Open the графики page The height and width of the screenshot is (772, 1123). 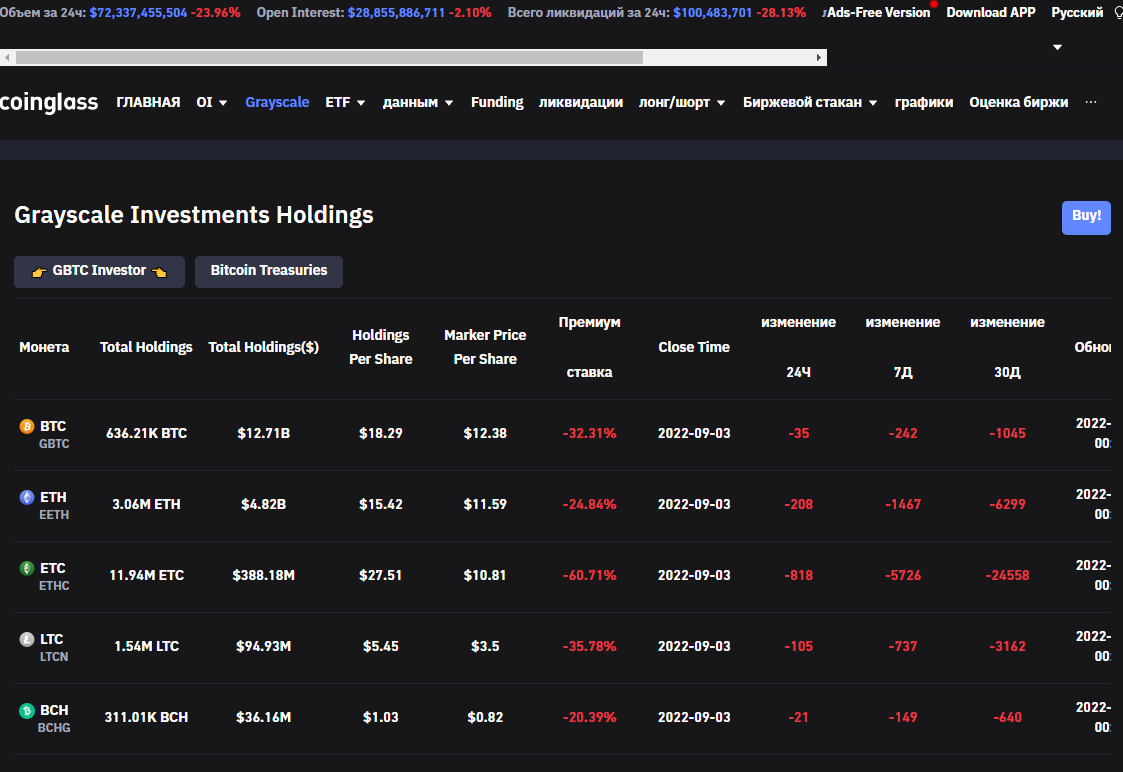coord(924,102)
